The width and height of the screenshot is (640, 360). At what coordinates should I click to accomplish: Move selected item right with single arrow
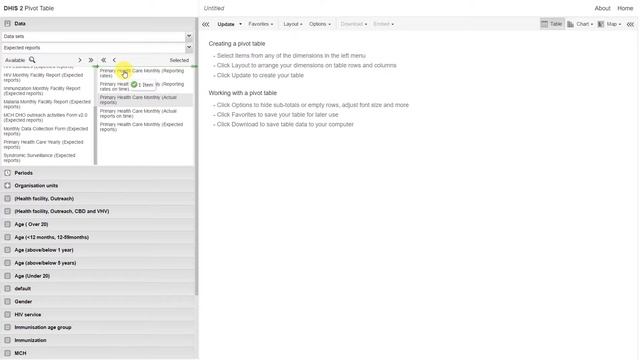click(x=80, y=60)
